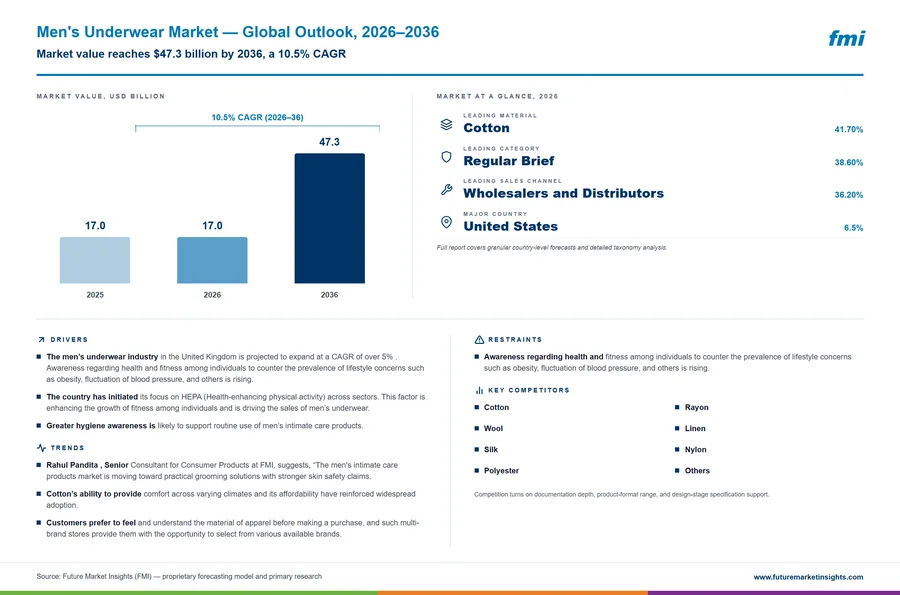Click the 6.5% United States value
The width and height of the screenshot is (900, 595).
[x=853, y=228]
